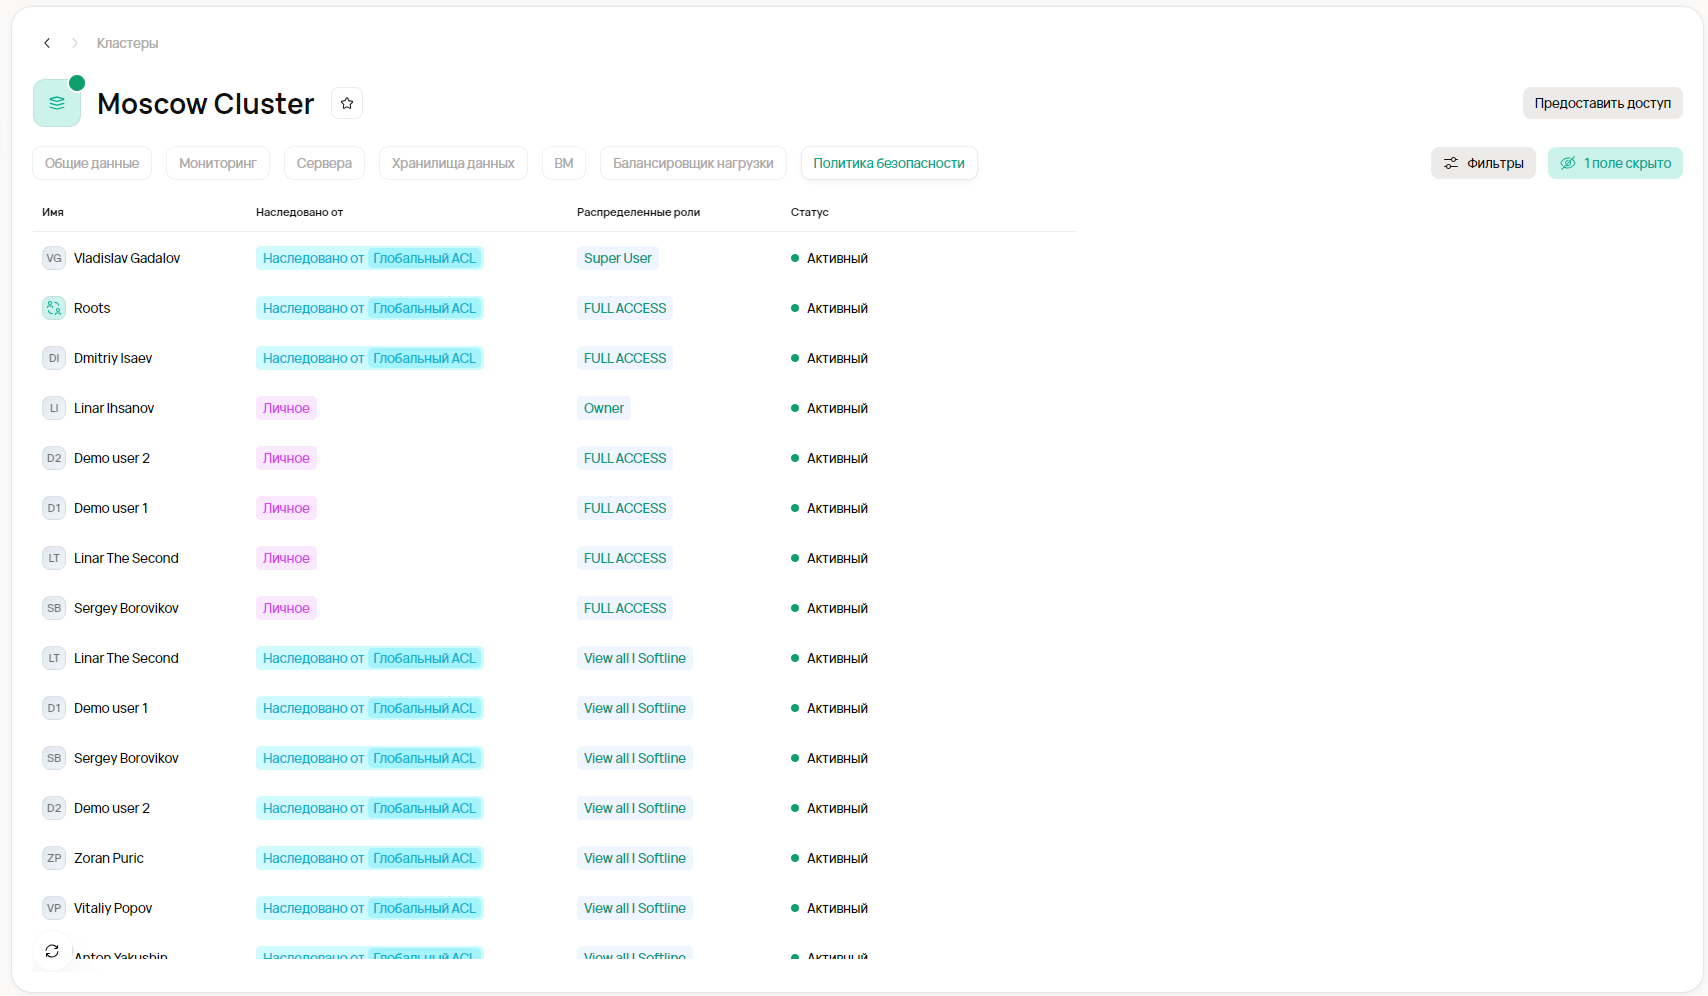
Task: Click the back arrow in breadcrumb
Action: [47, 43]
